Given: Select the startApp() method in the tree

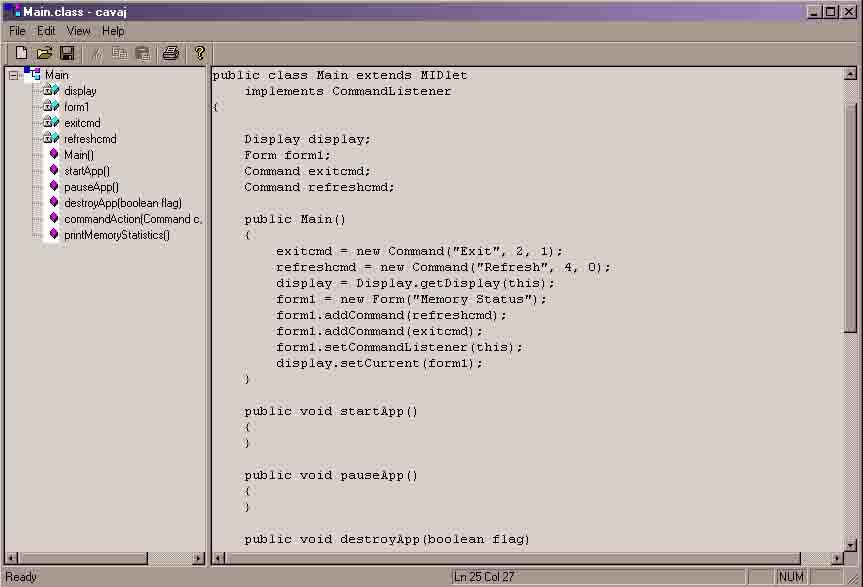Looking at the screenshot, I should pyautogui.click(x=87, y=171).
